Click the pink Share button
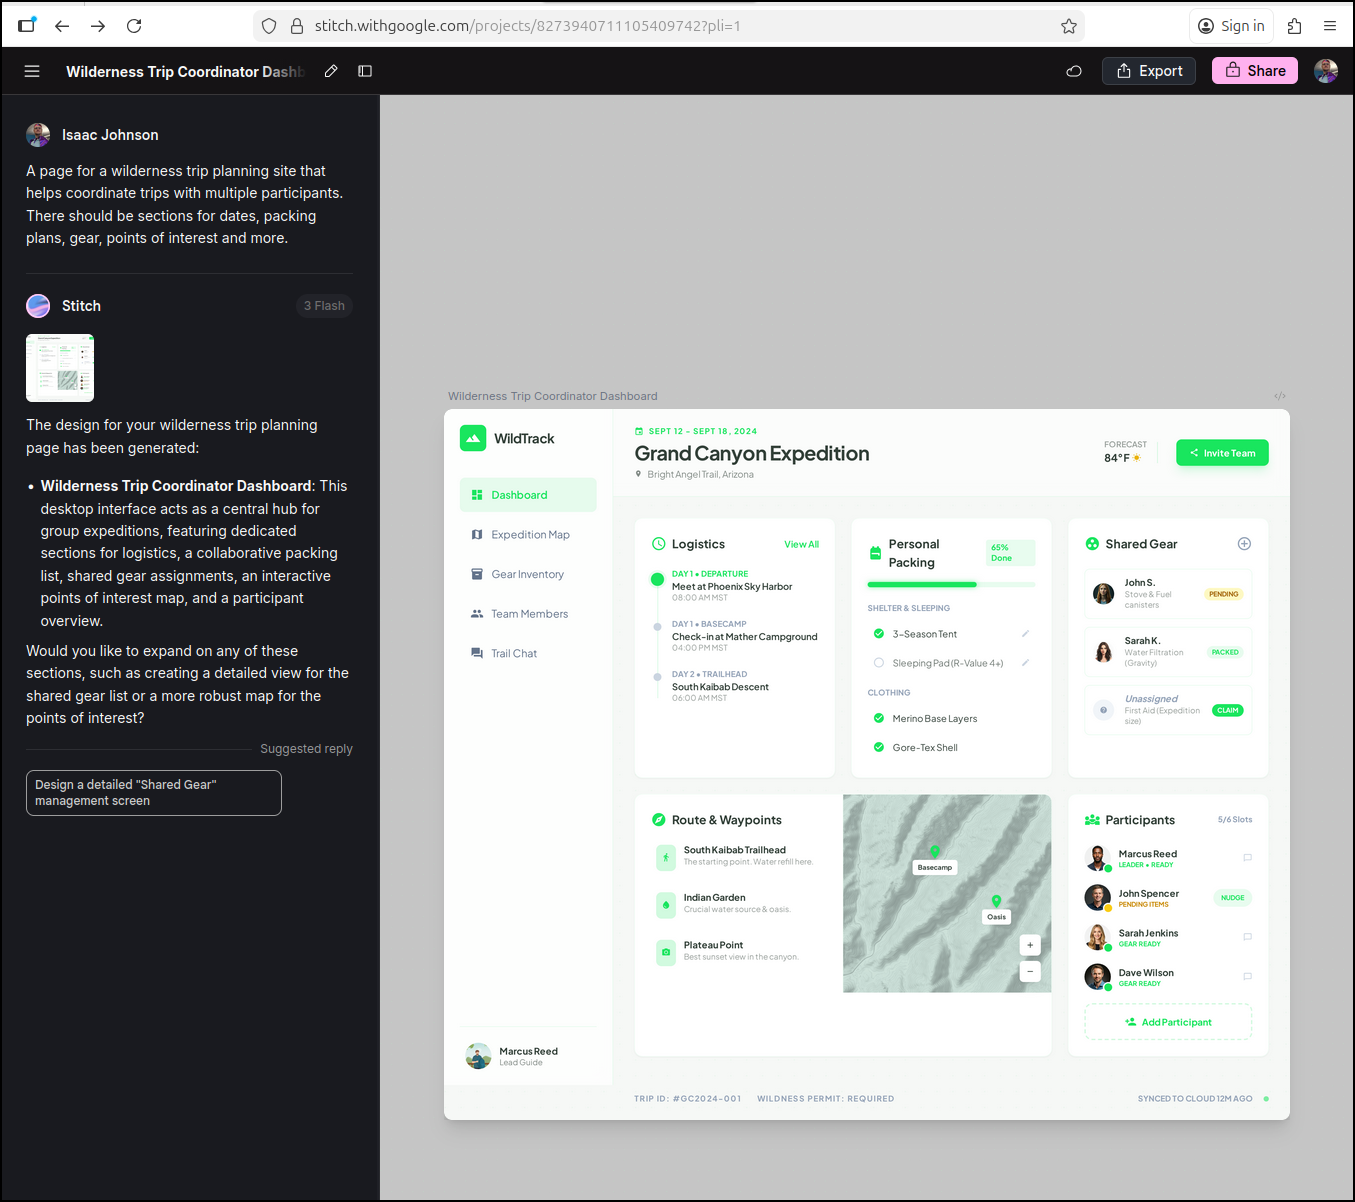 pyautogui.click(x=1255, y=71)
